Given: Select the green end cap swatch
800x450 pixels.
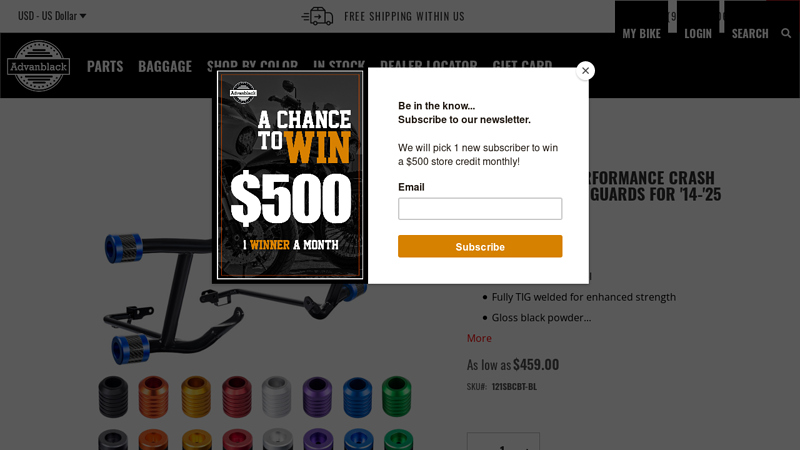Looking at the screenshot, I should (397, 397).
